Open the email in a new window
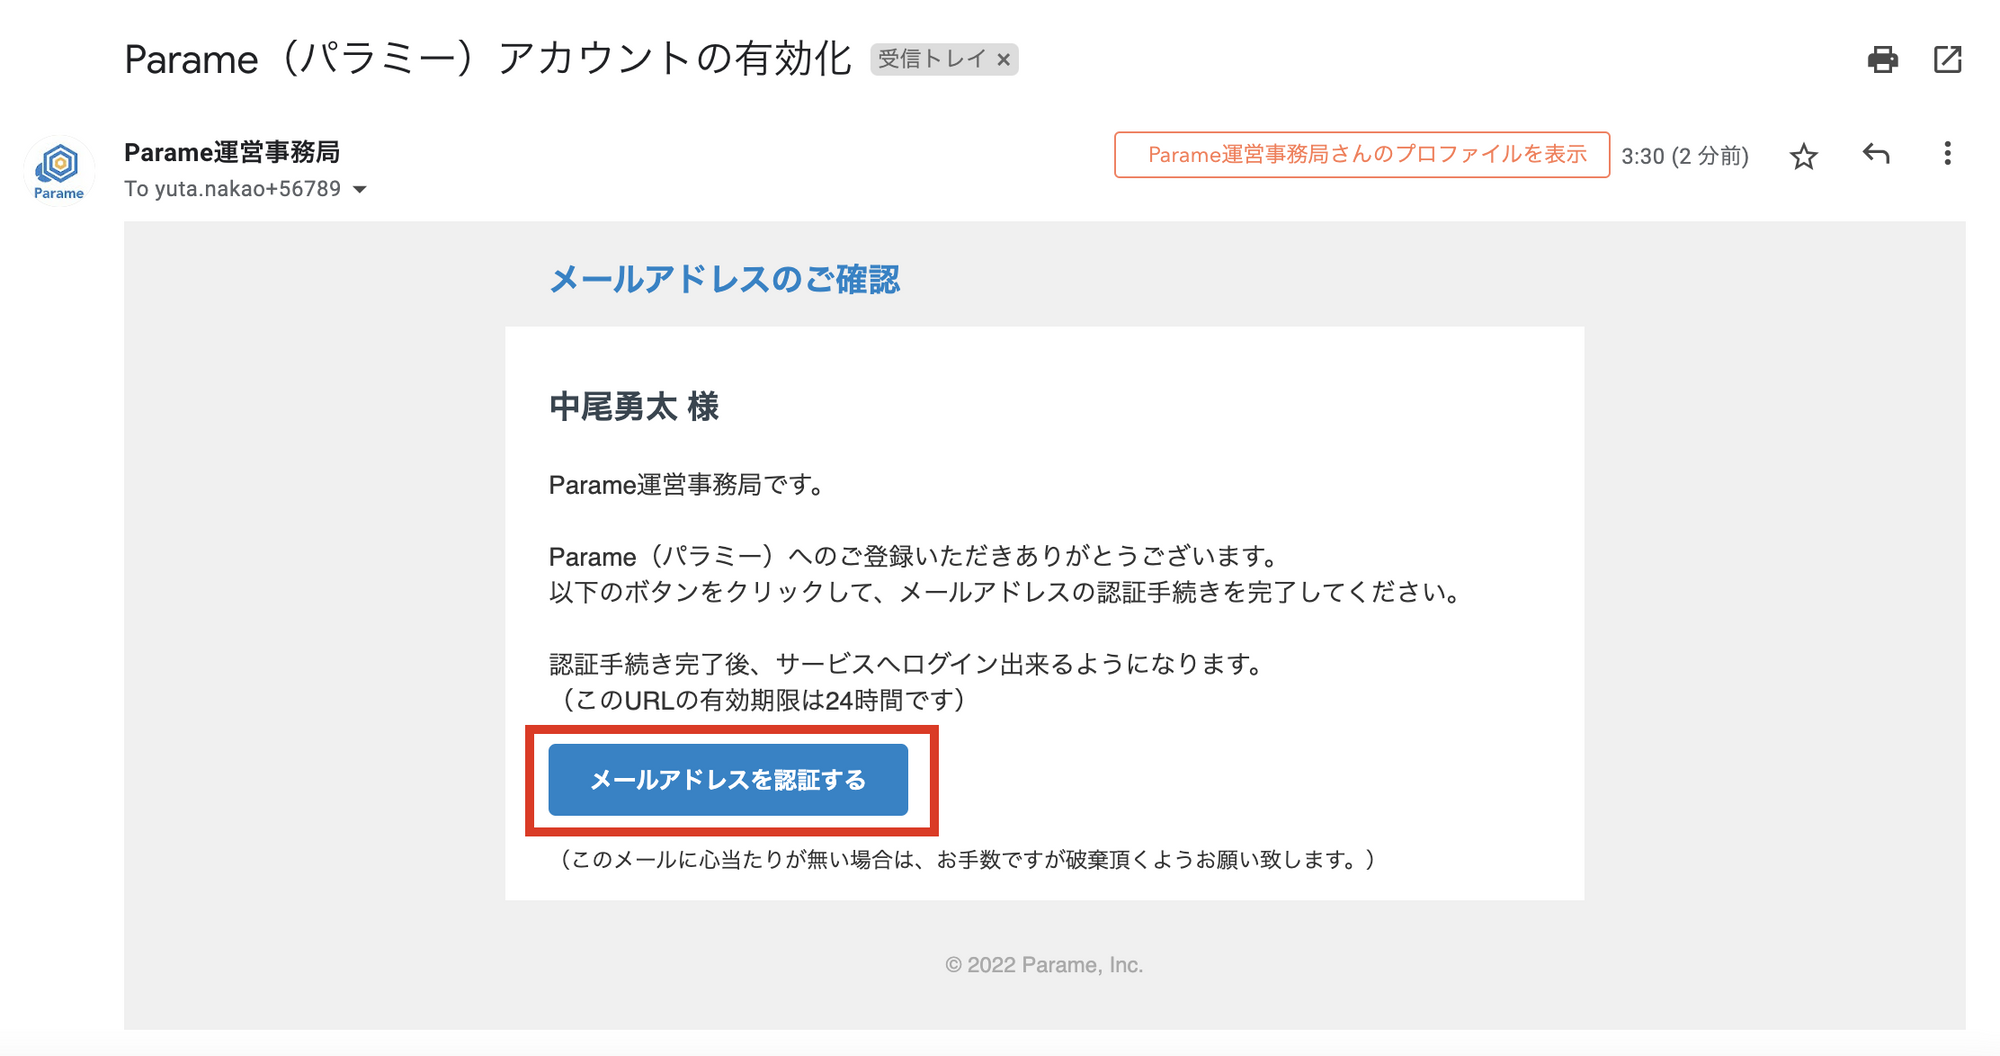Screen dimensions: 2000x1056 [1947, 60]
